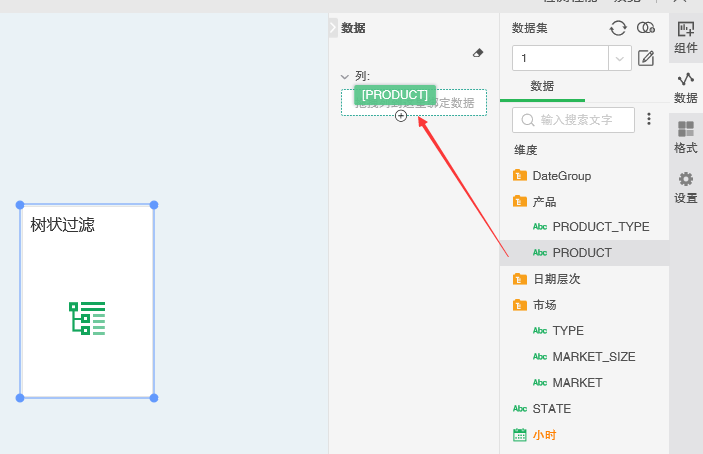703x454 pixels.
Task: Collapse the 列 section chevron
Action: pyautogui.click(x=345, y=76)
